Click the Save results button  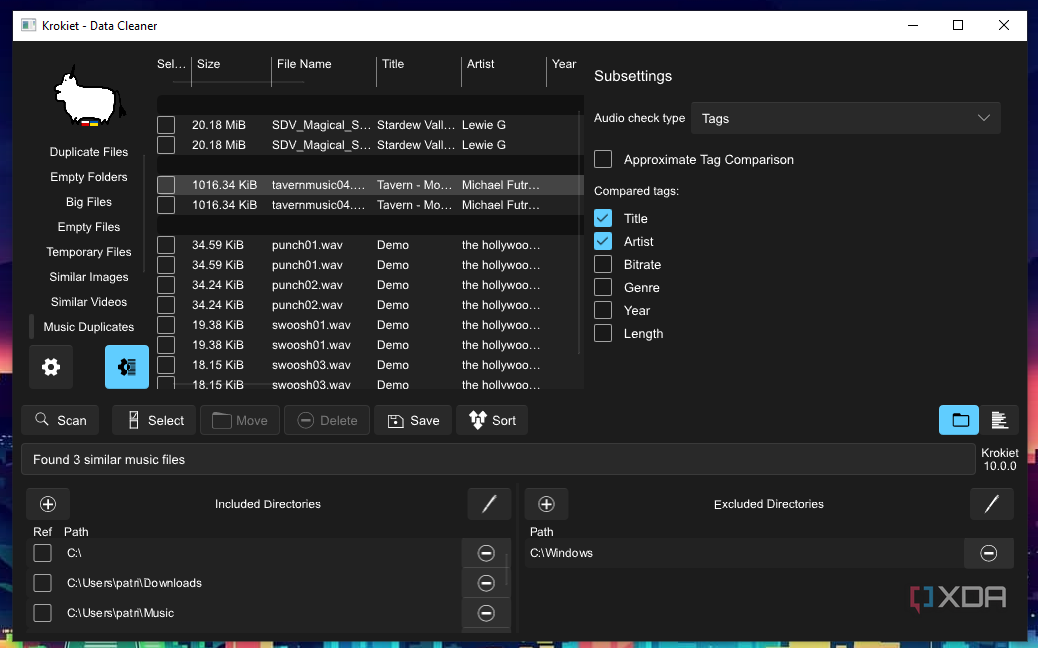[x=413, y=420]
